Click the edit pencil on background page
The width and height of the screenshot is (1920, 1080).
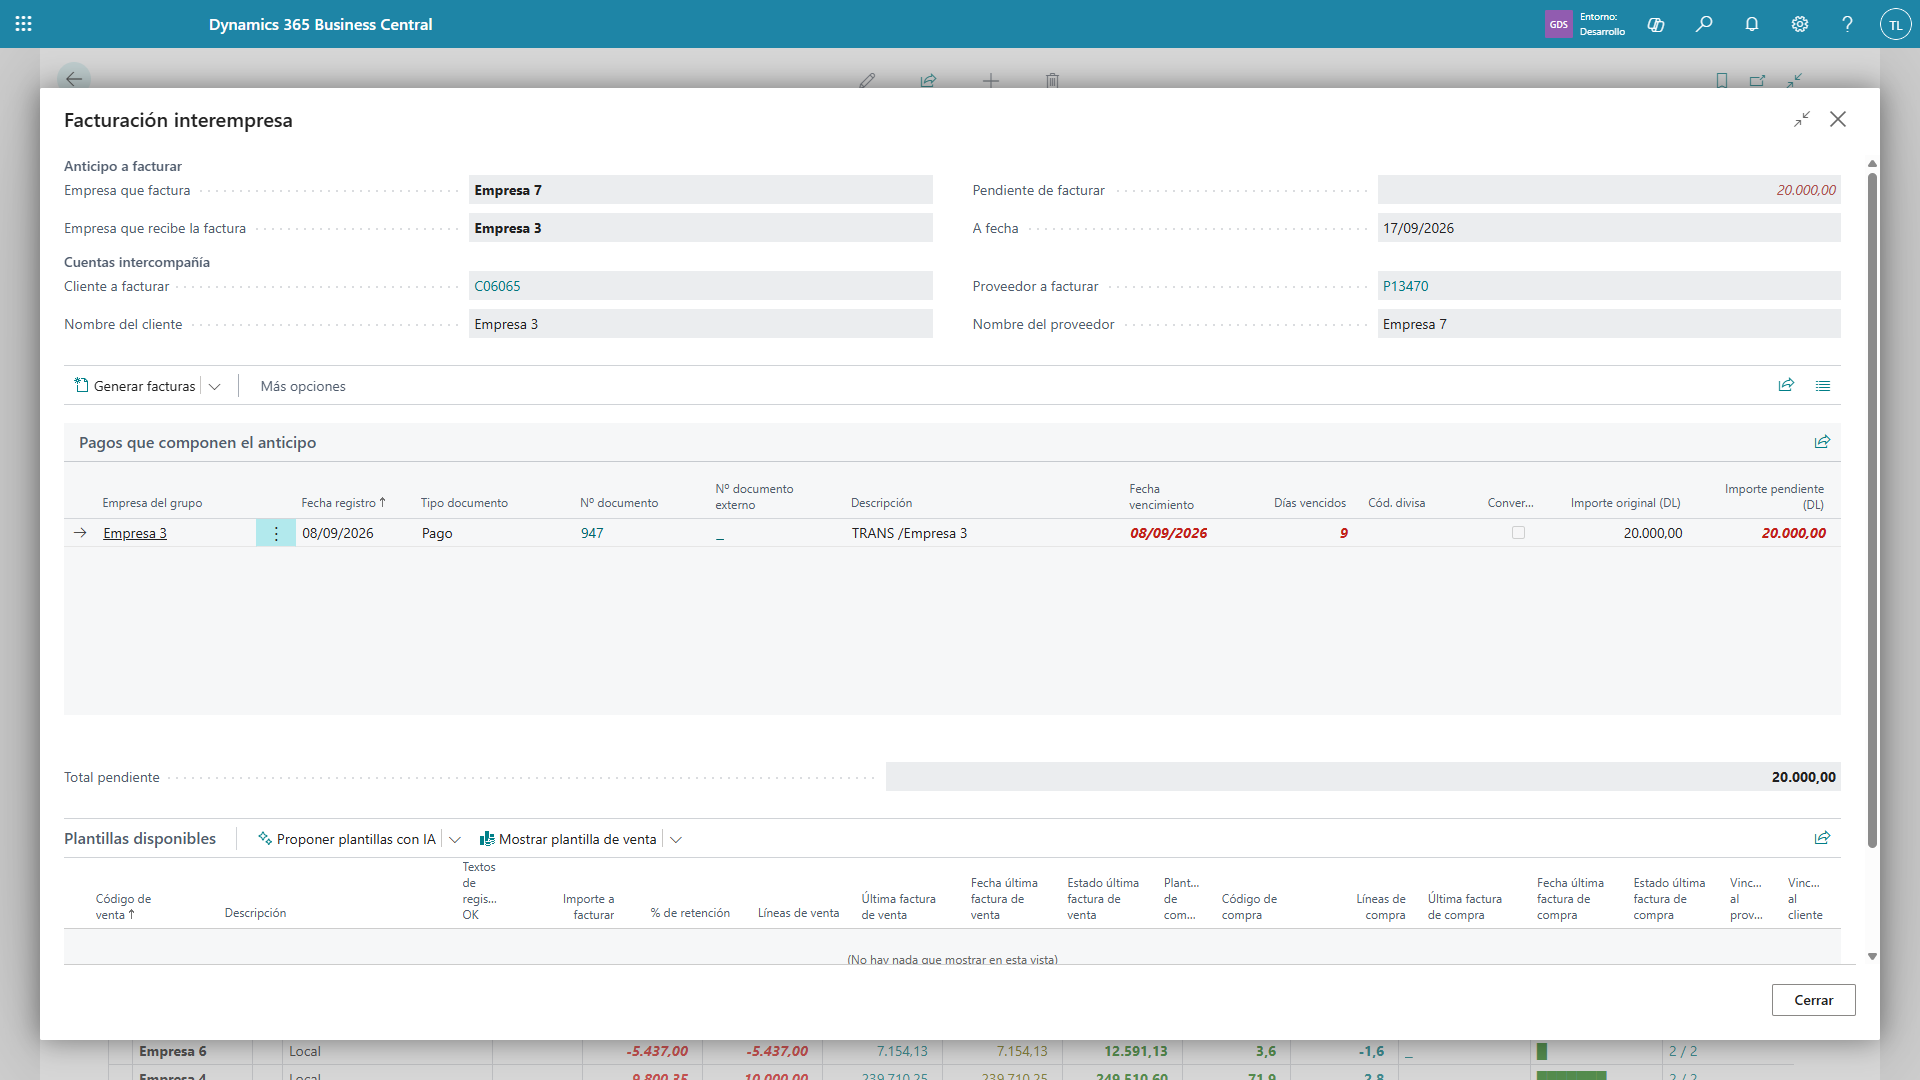coord(867,80)
